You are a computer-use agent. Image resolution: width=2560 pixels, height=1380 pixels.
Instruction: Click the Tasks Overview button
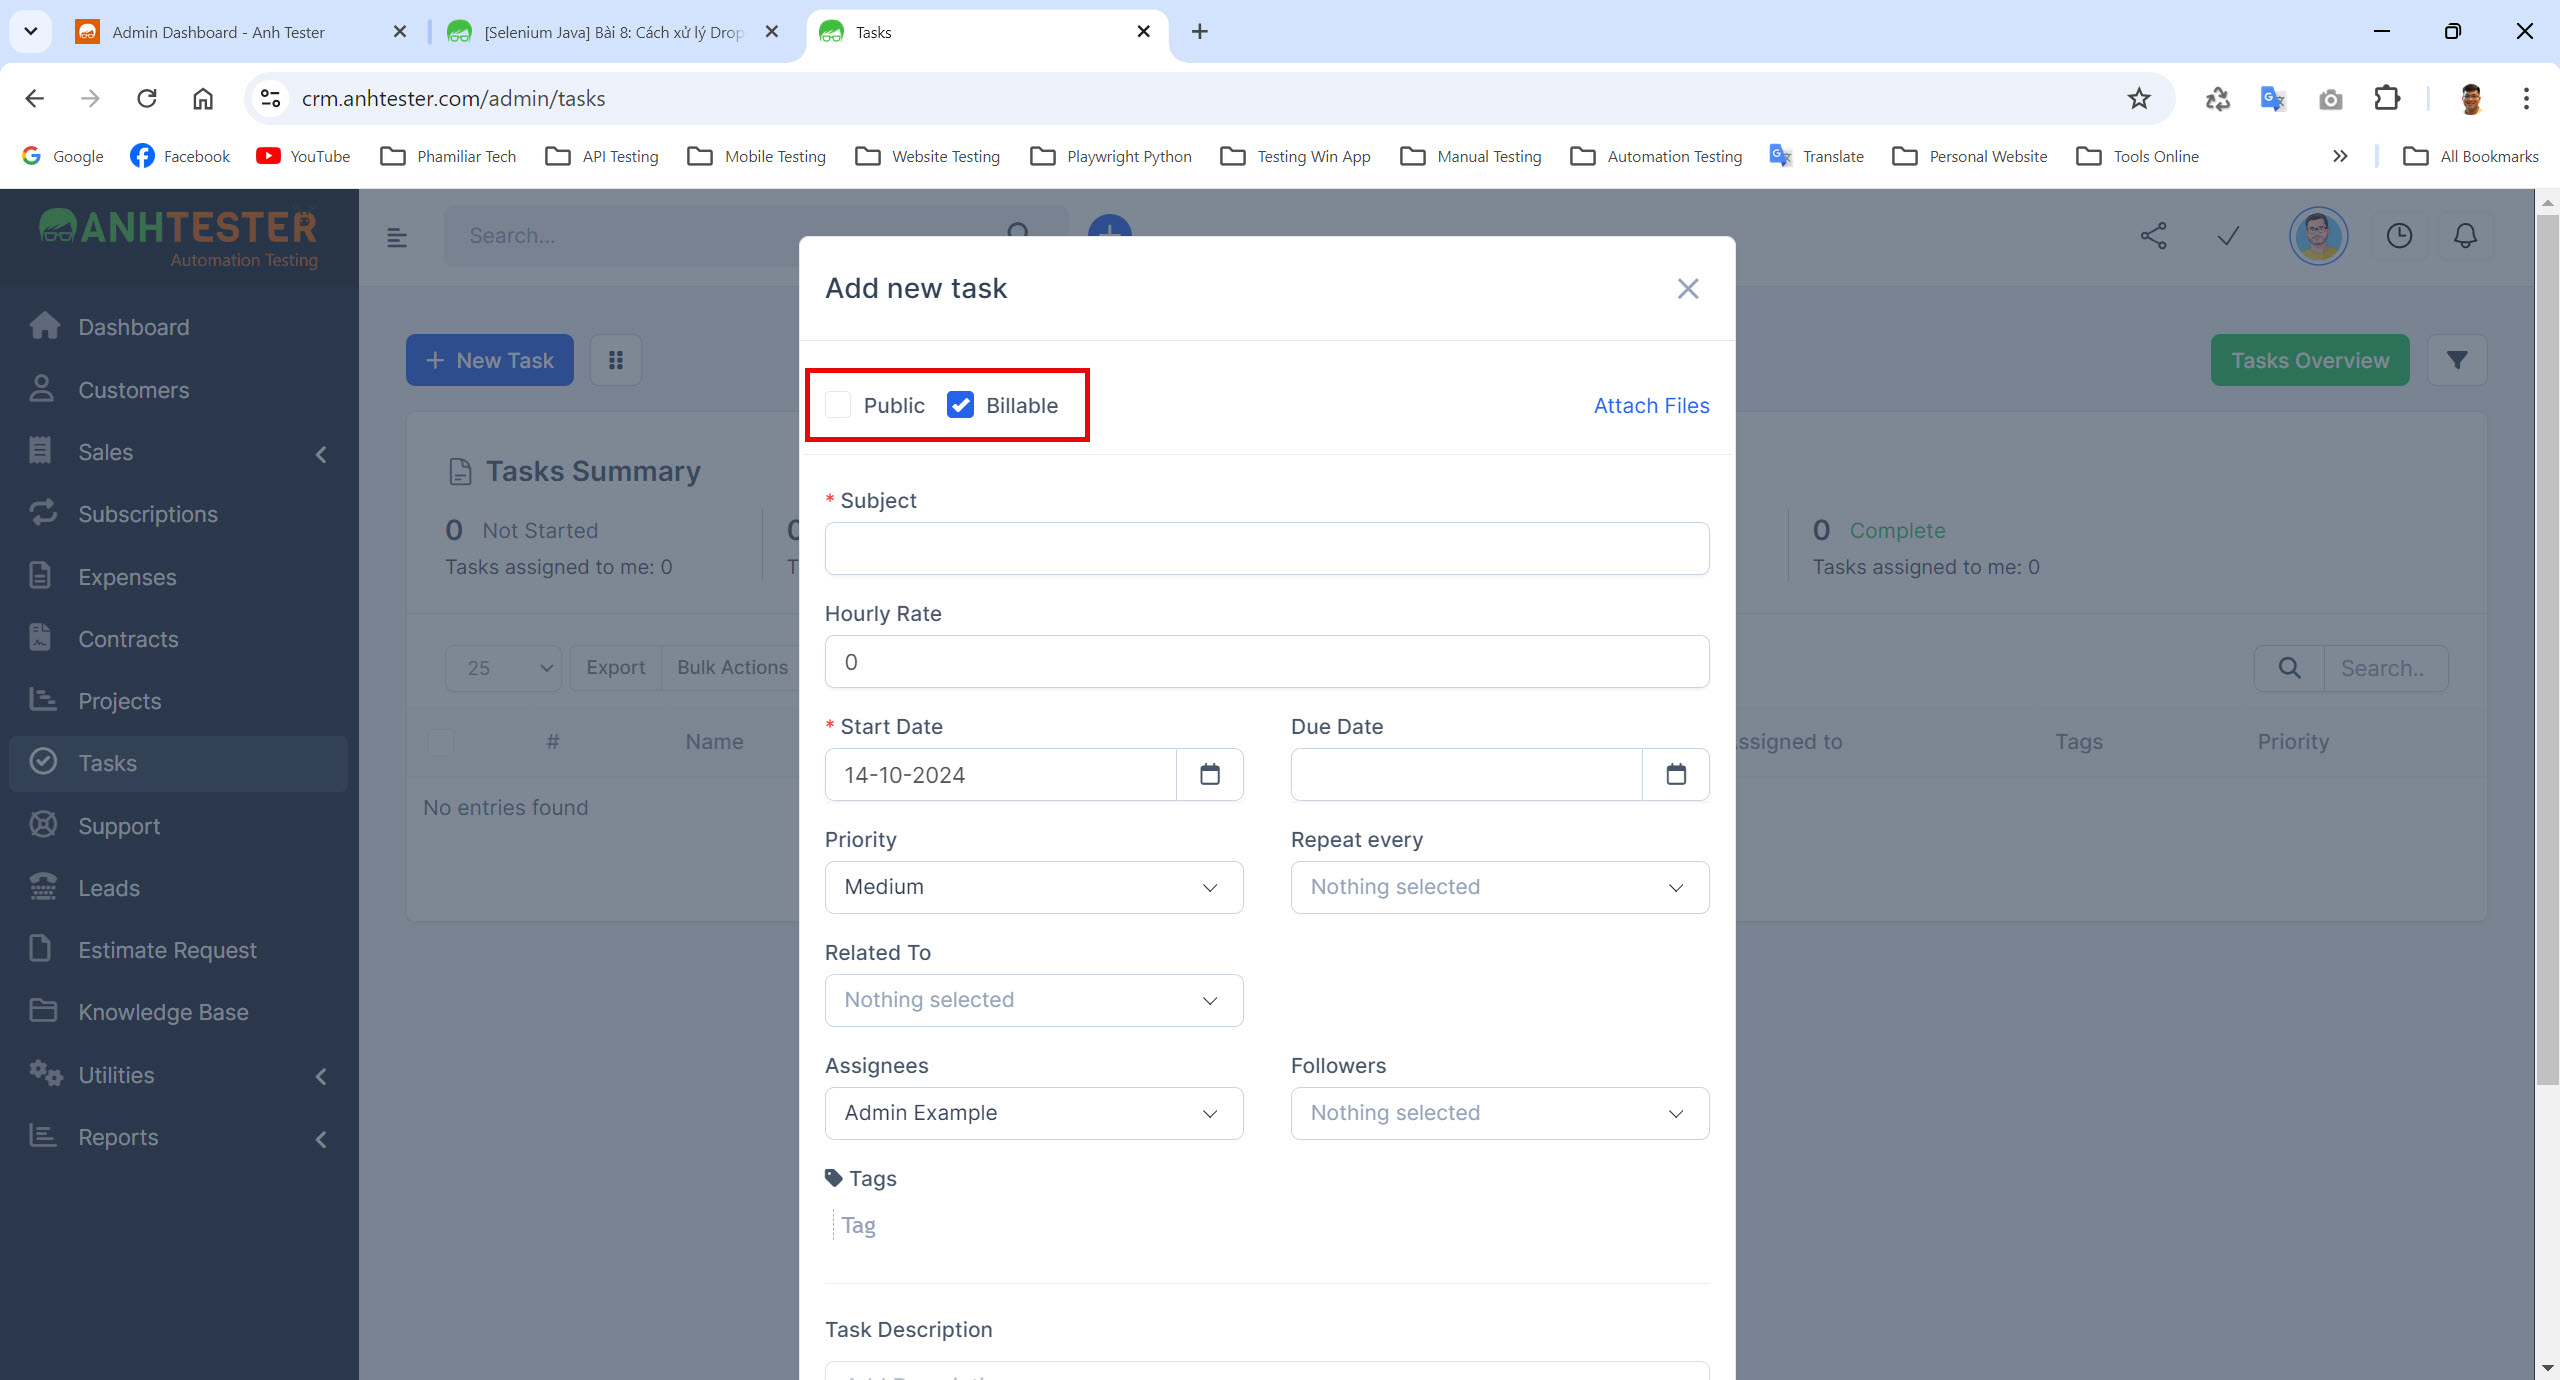coord(2310,360)
